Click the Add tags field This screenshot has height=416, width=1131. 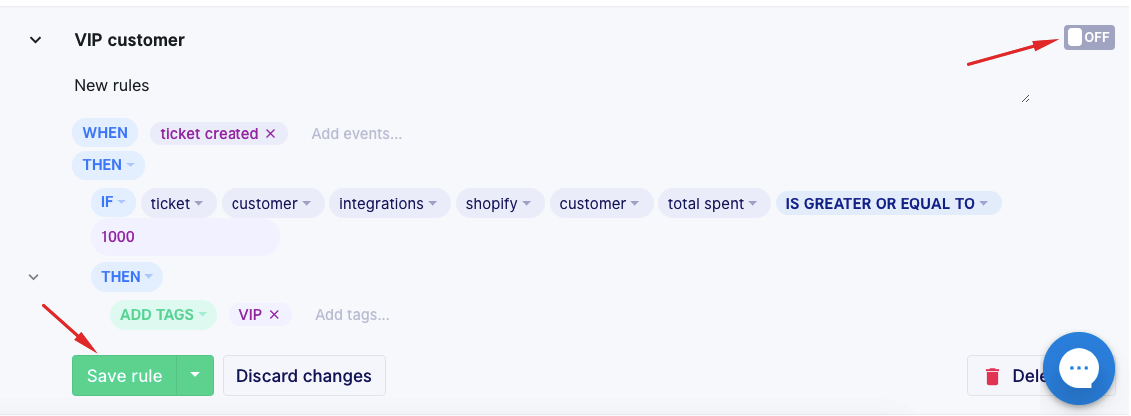tap(352, 315)
